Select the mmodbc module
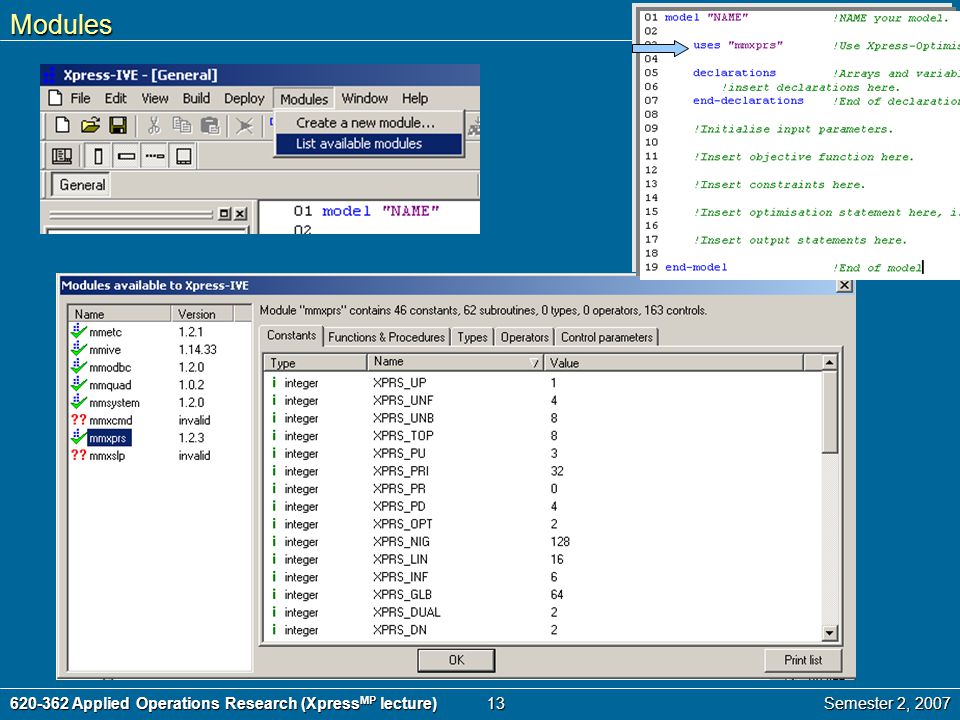 pyautogui.click(x=110, y=368)
